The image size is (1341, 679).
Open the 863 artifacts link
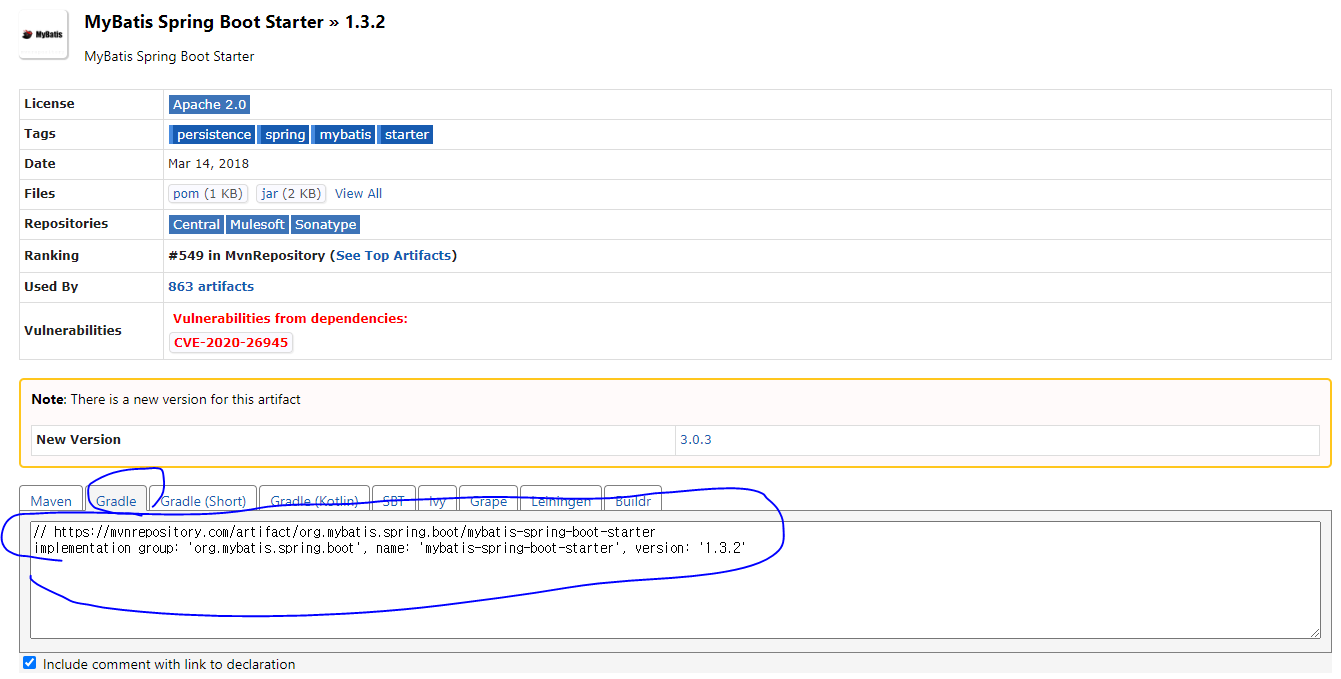(x=211, y=287)
